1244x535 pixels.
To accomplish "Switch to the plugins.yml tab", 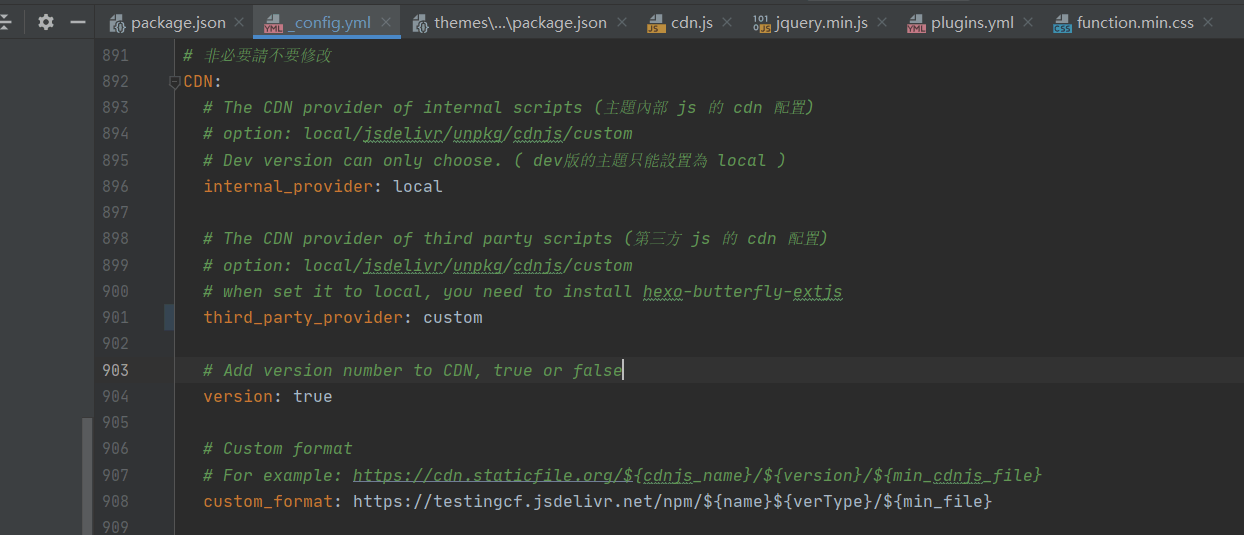I will (x=971, y=23).
